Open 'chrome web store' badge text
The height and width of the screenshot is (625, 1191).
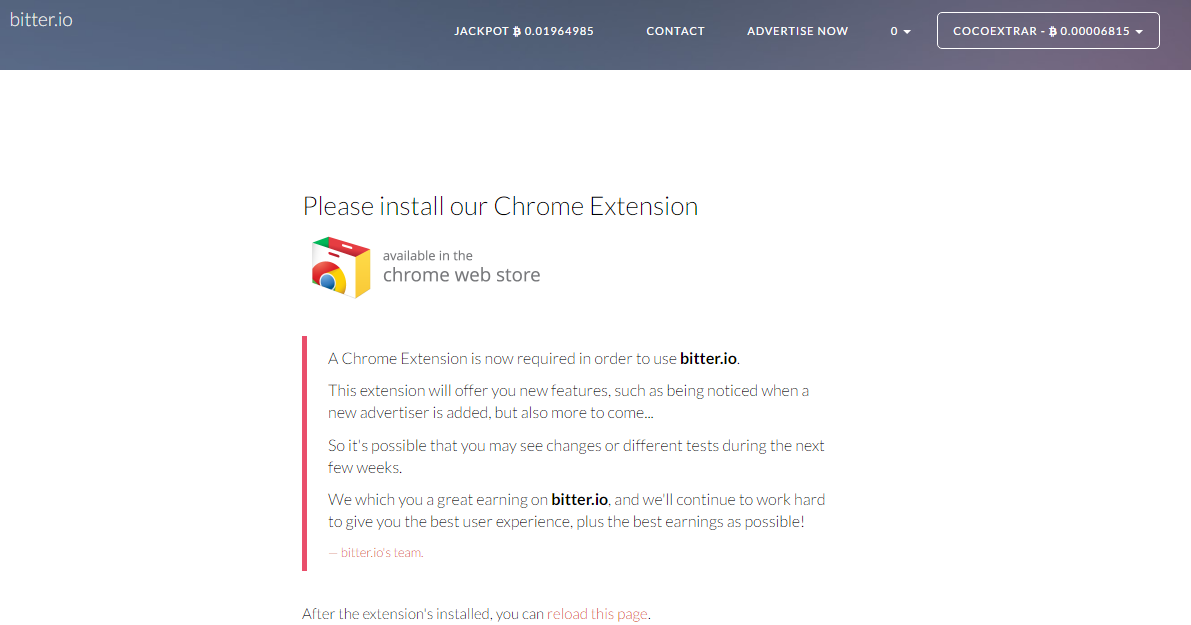461,275
